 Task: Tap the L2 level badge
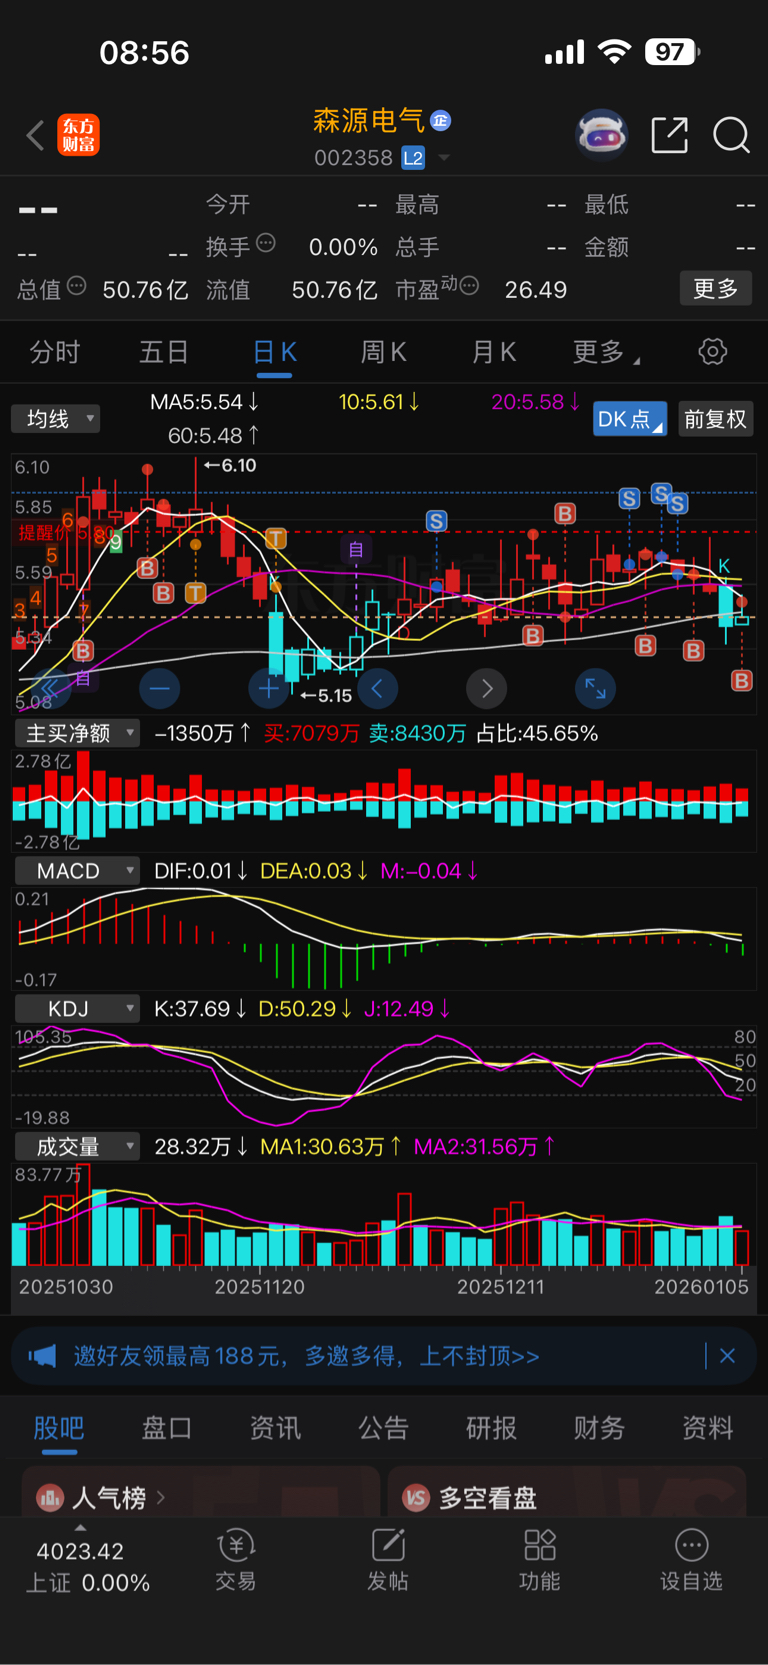[x=413, y=158]
